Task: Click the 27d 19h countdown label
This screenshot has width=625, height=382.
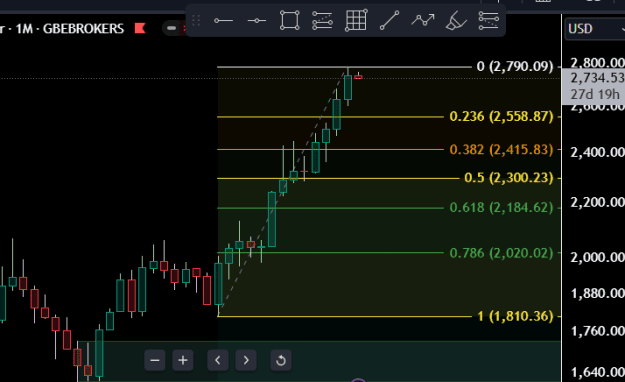Action: (x=594, y=95)
